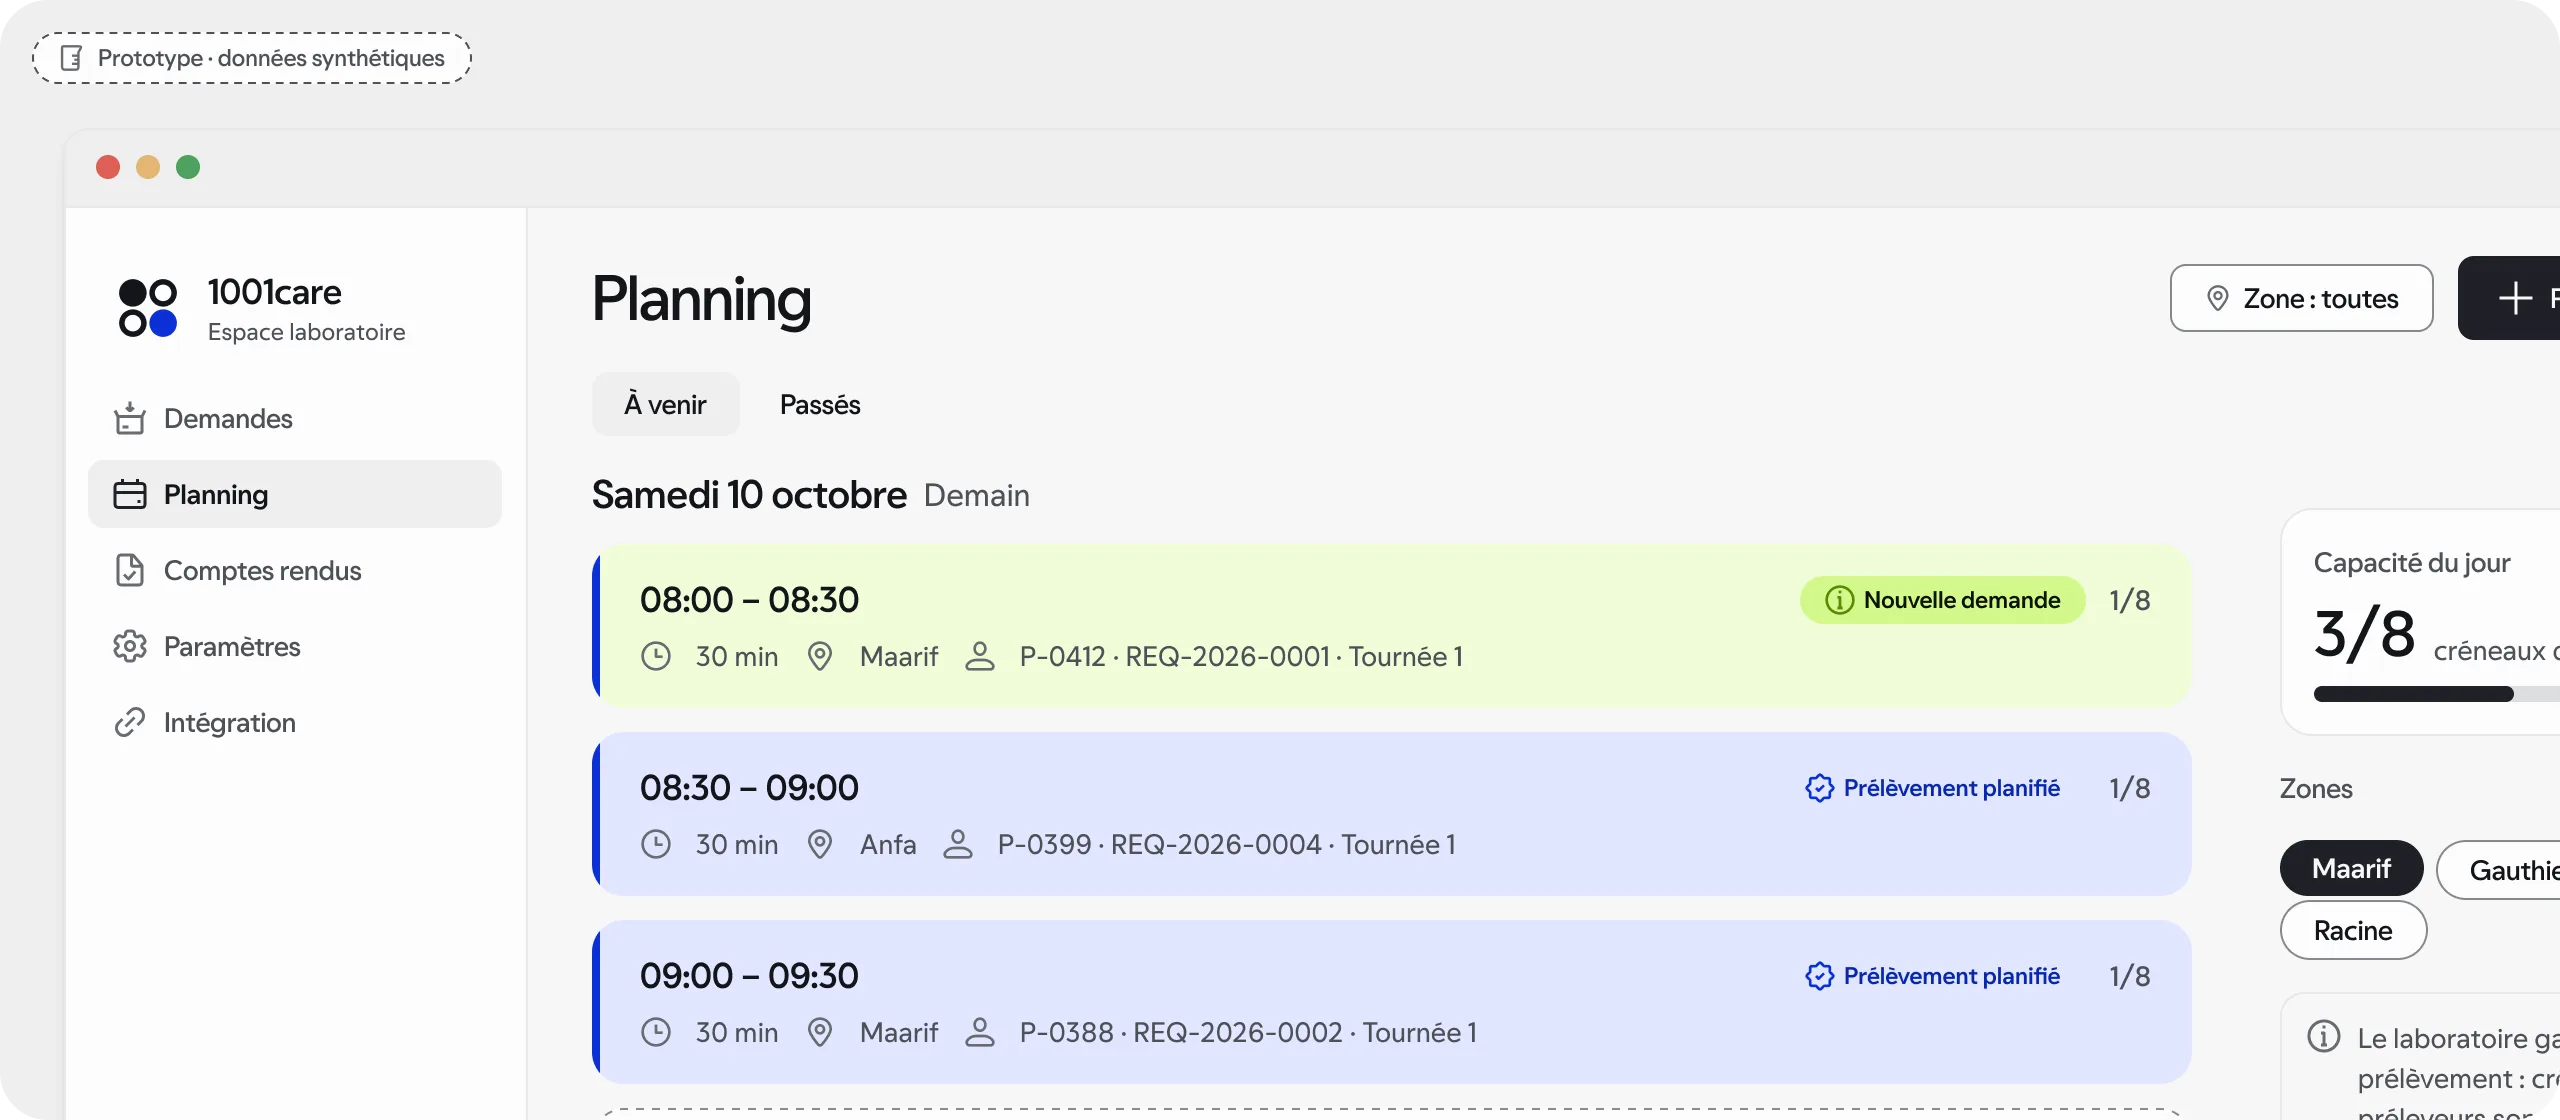
Task: Click the Intégration link icon
Action: 130,723
